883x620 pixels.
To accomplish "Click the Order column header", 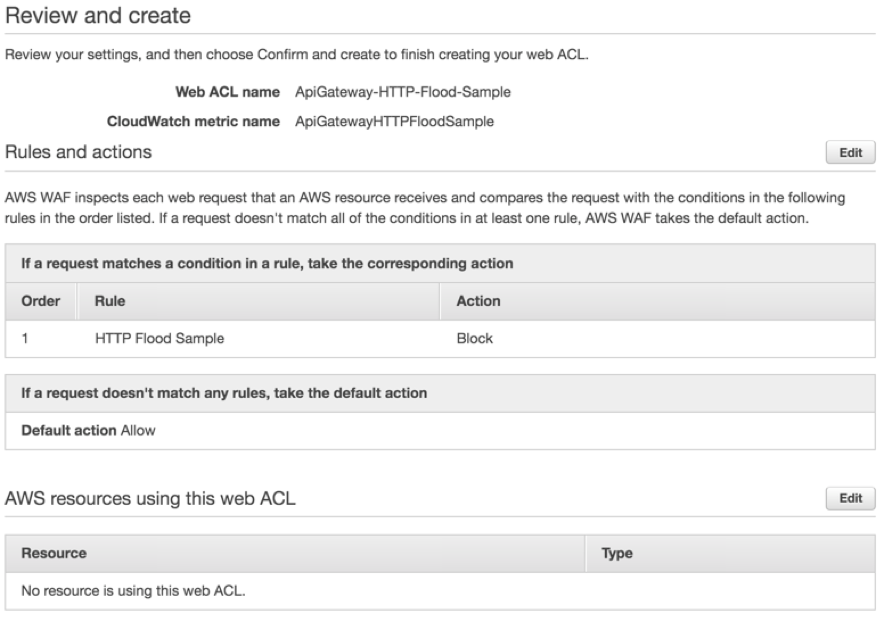I will (41, 300).
